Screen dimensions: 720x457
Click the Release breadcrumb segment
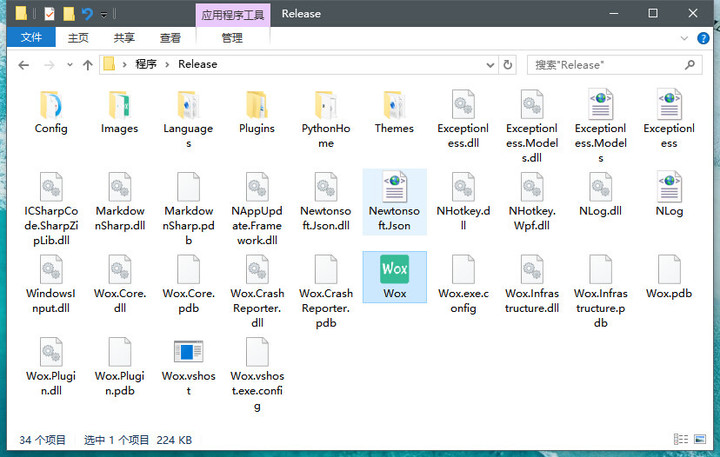click(197, 64)
